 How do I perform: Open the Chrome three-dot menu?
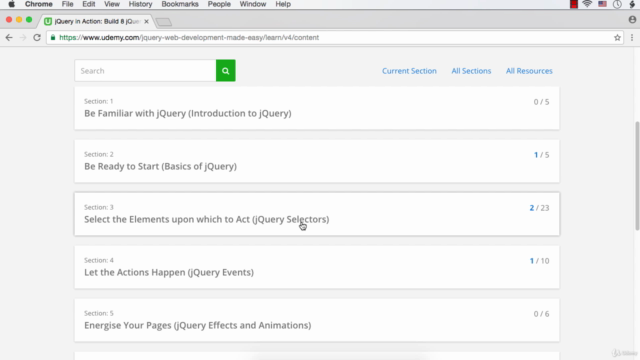(632, 38)
